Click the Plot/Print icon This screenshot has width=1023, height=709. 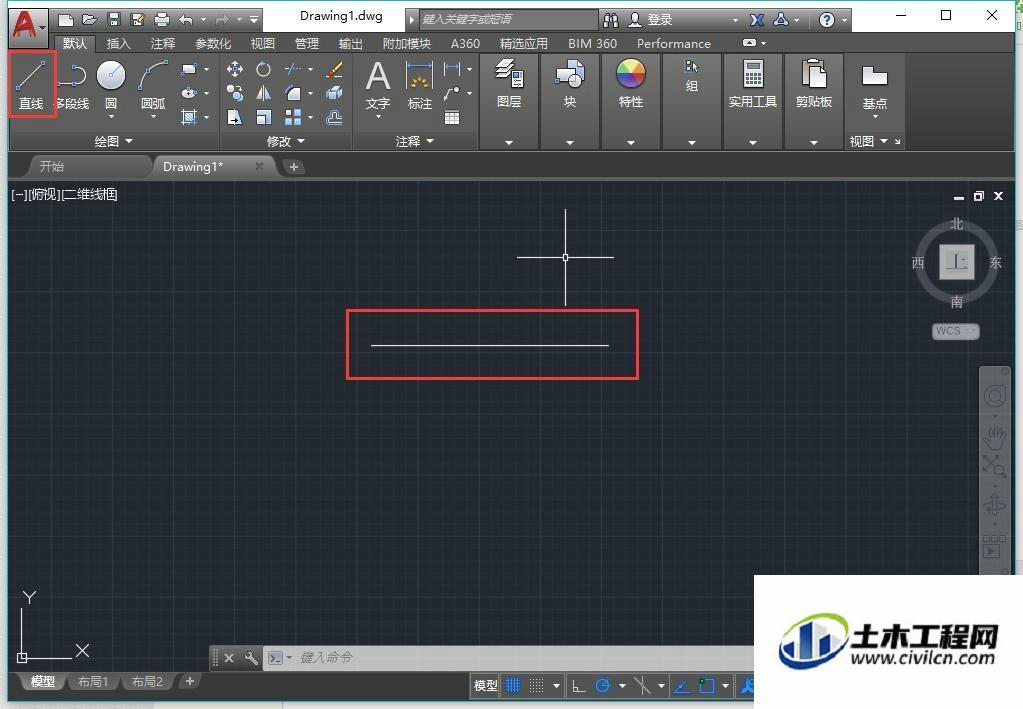[161, 20]
